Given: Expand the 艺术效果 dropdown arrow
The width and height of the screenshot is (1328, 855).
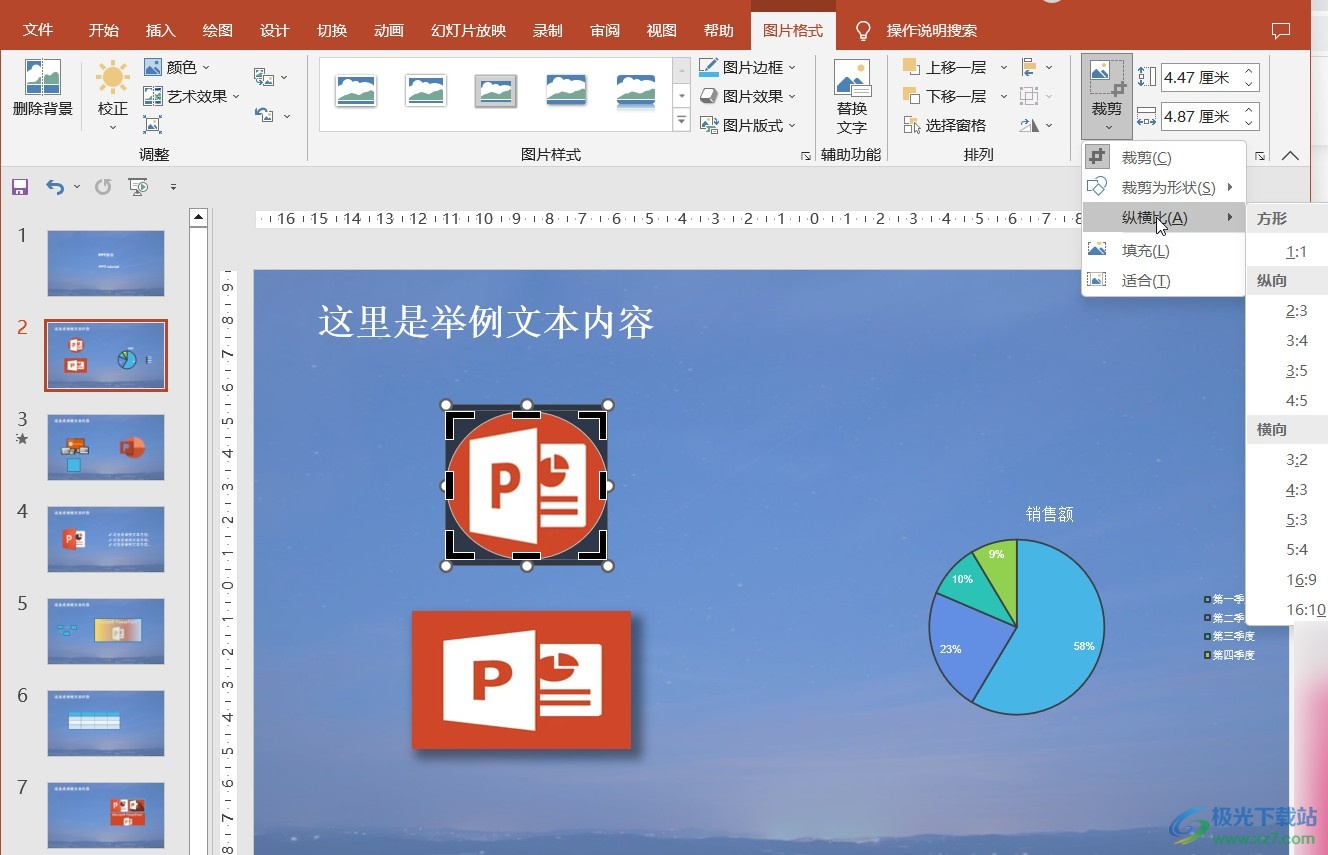Looking at the screenshot, I should (236, 97).
